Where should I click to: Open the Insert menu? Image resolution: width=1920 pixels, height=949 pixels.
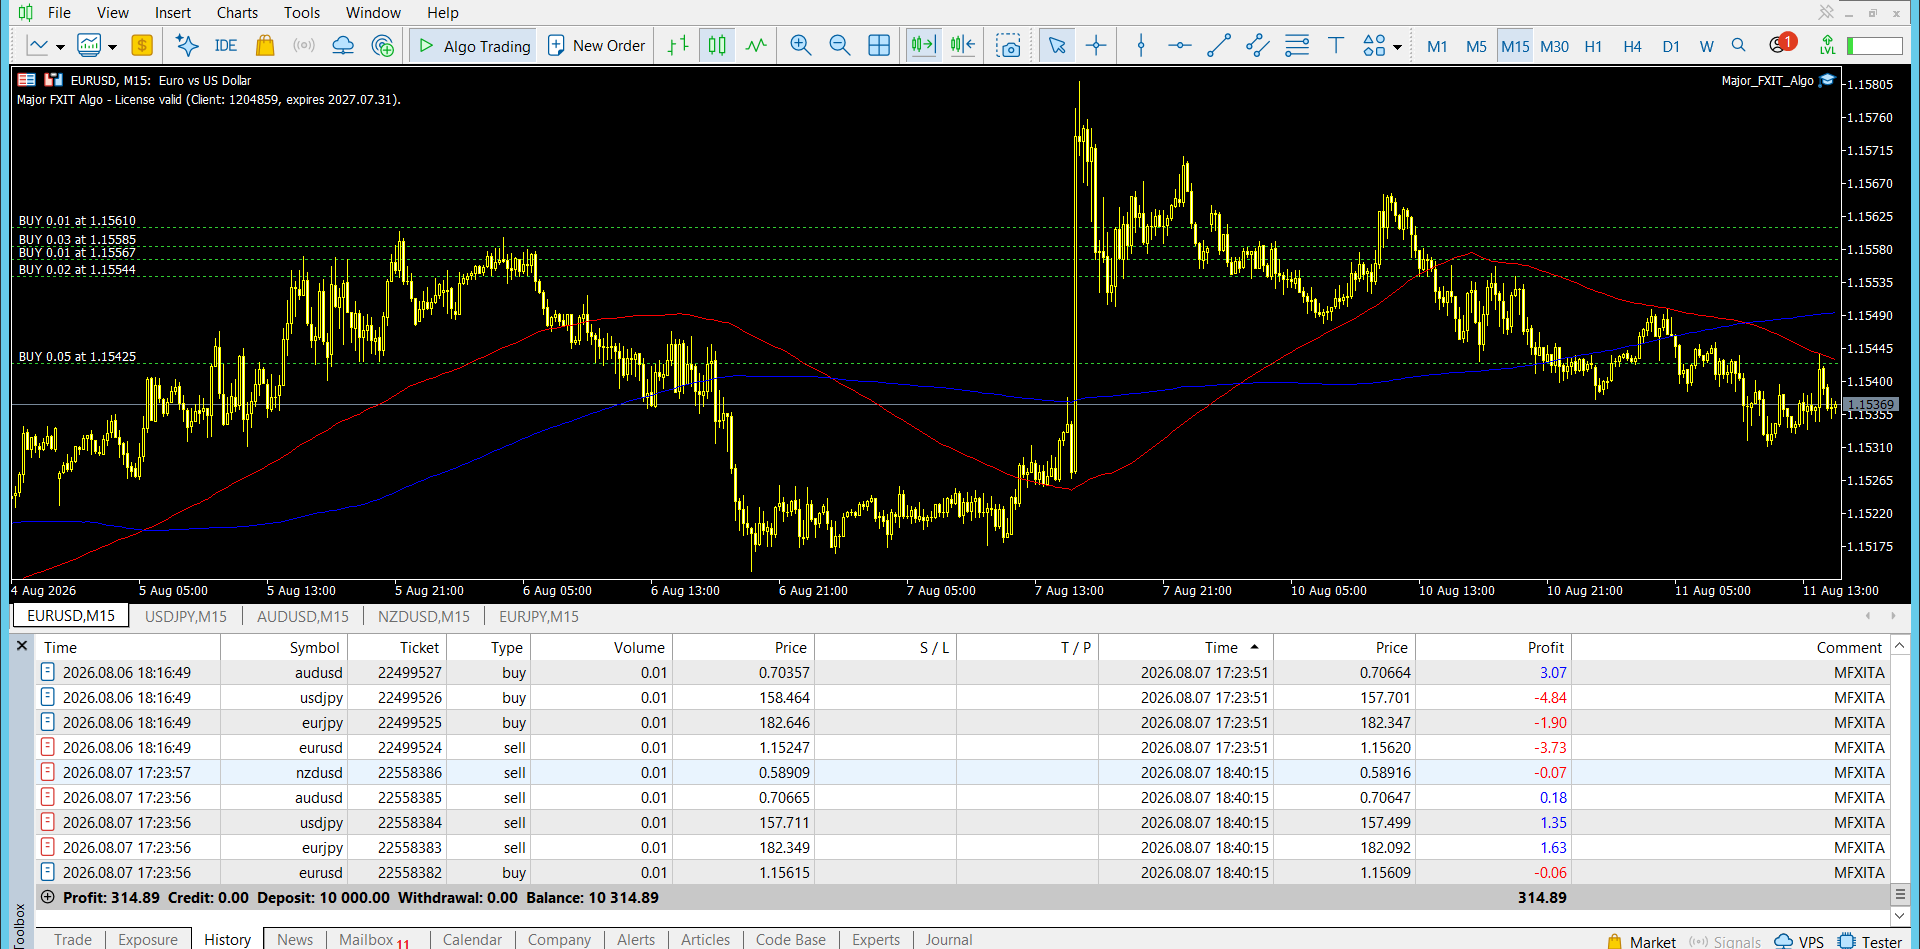coord(172,13)
